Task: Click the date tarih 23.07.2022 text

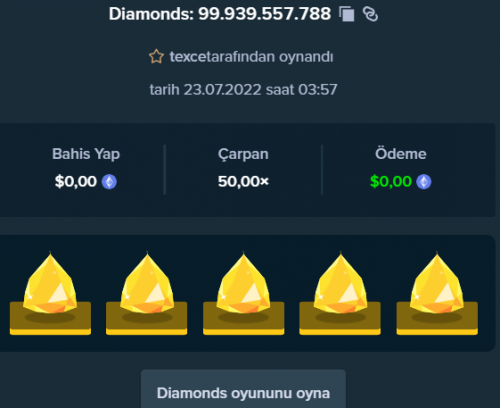Action: coord(205,90)
